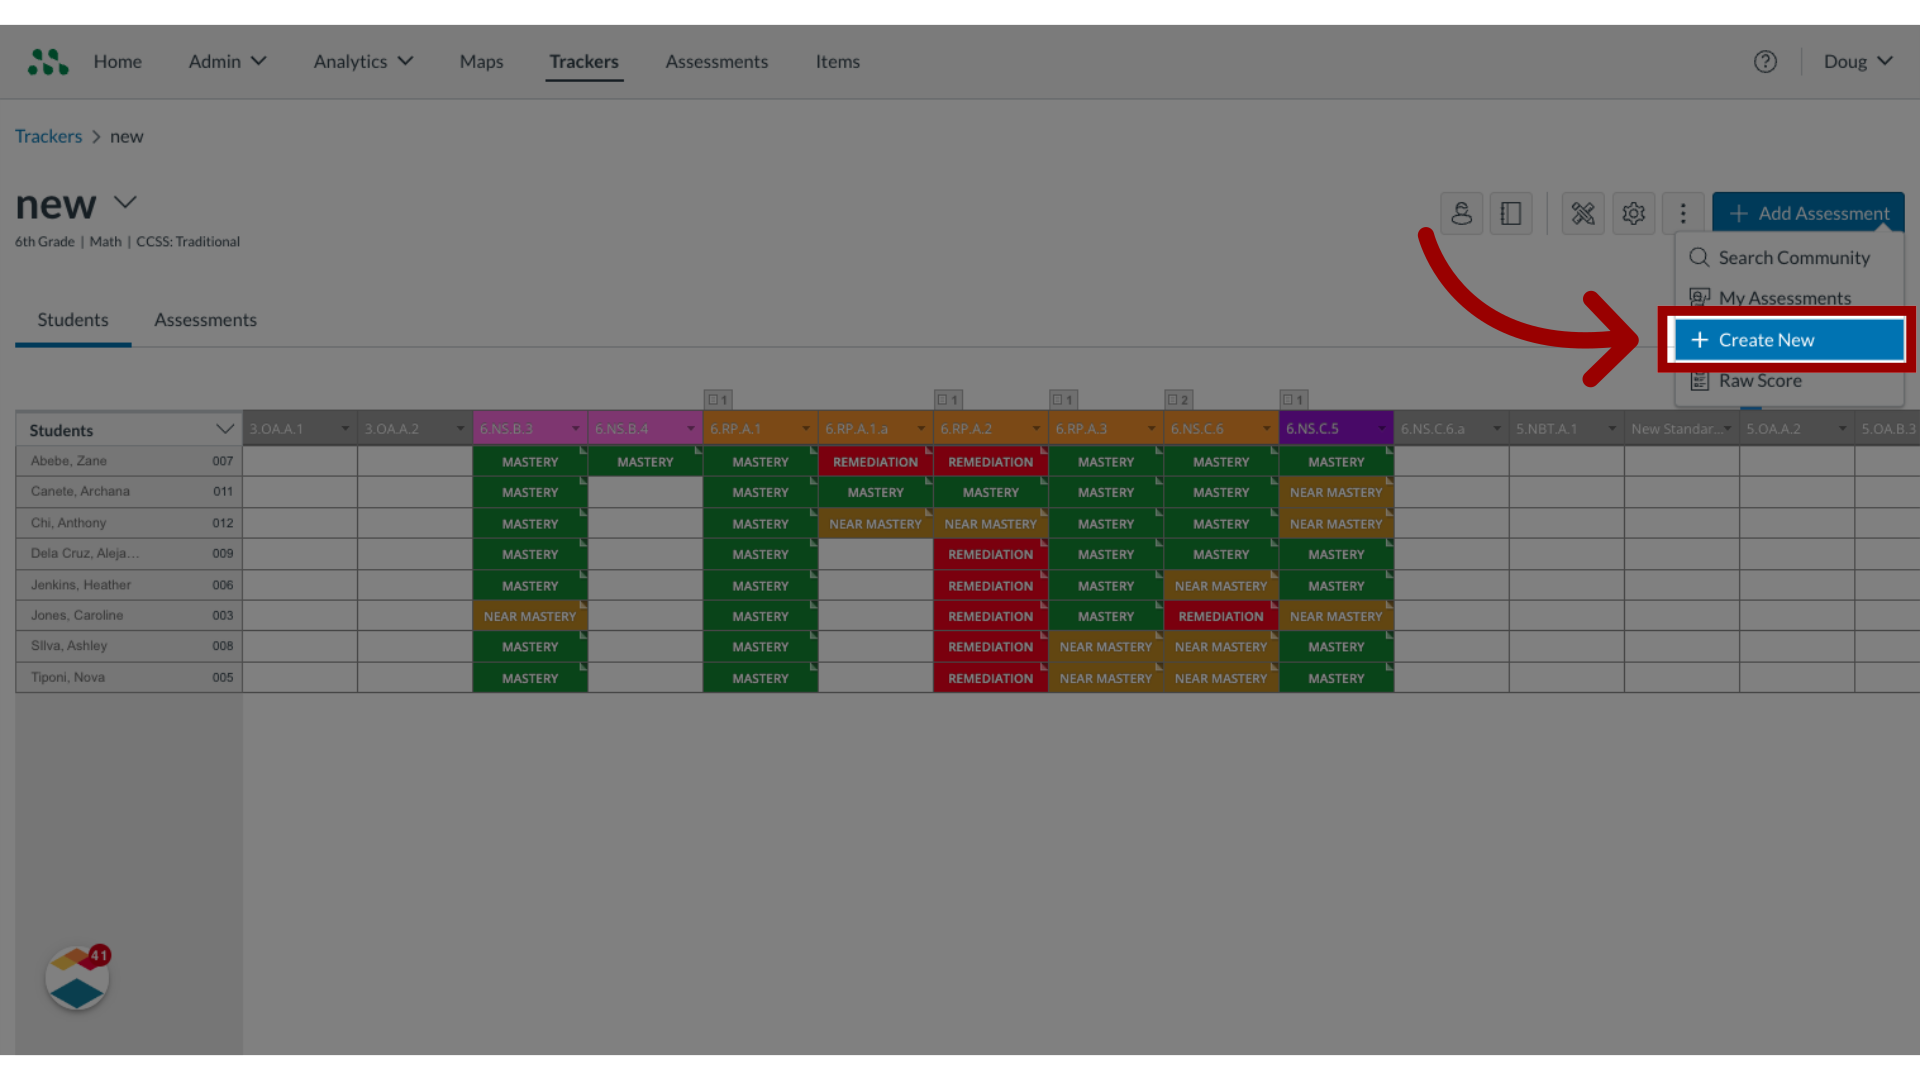
Task: Click student Jenkins, Heather row
Action: [129, 585]
